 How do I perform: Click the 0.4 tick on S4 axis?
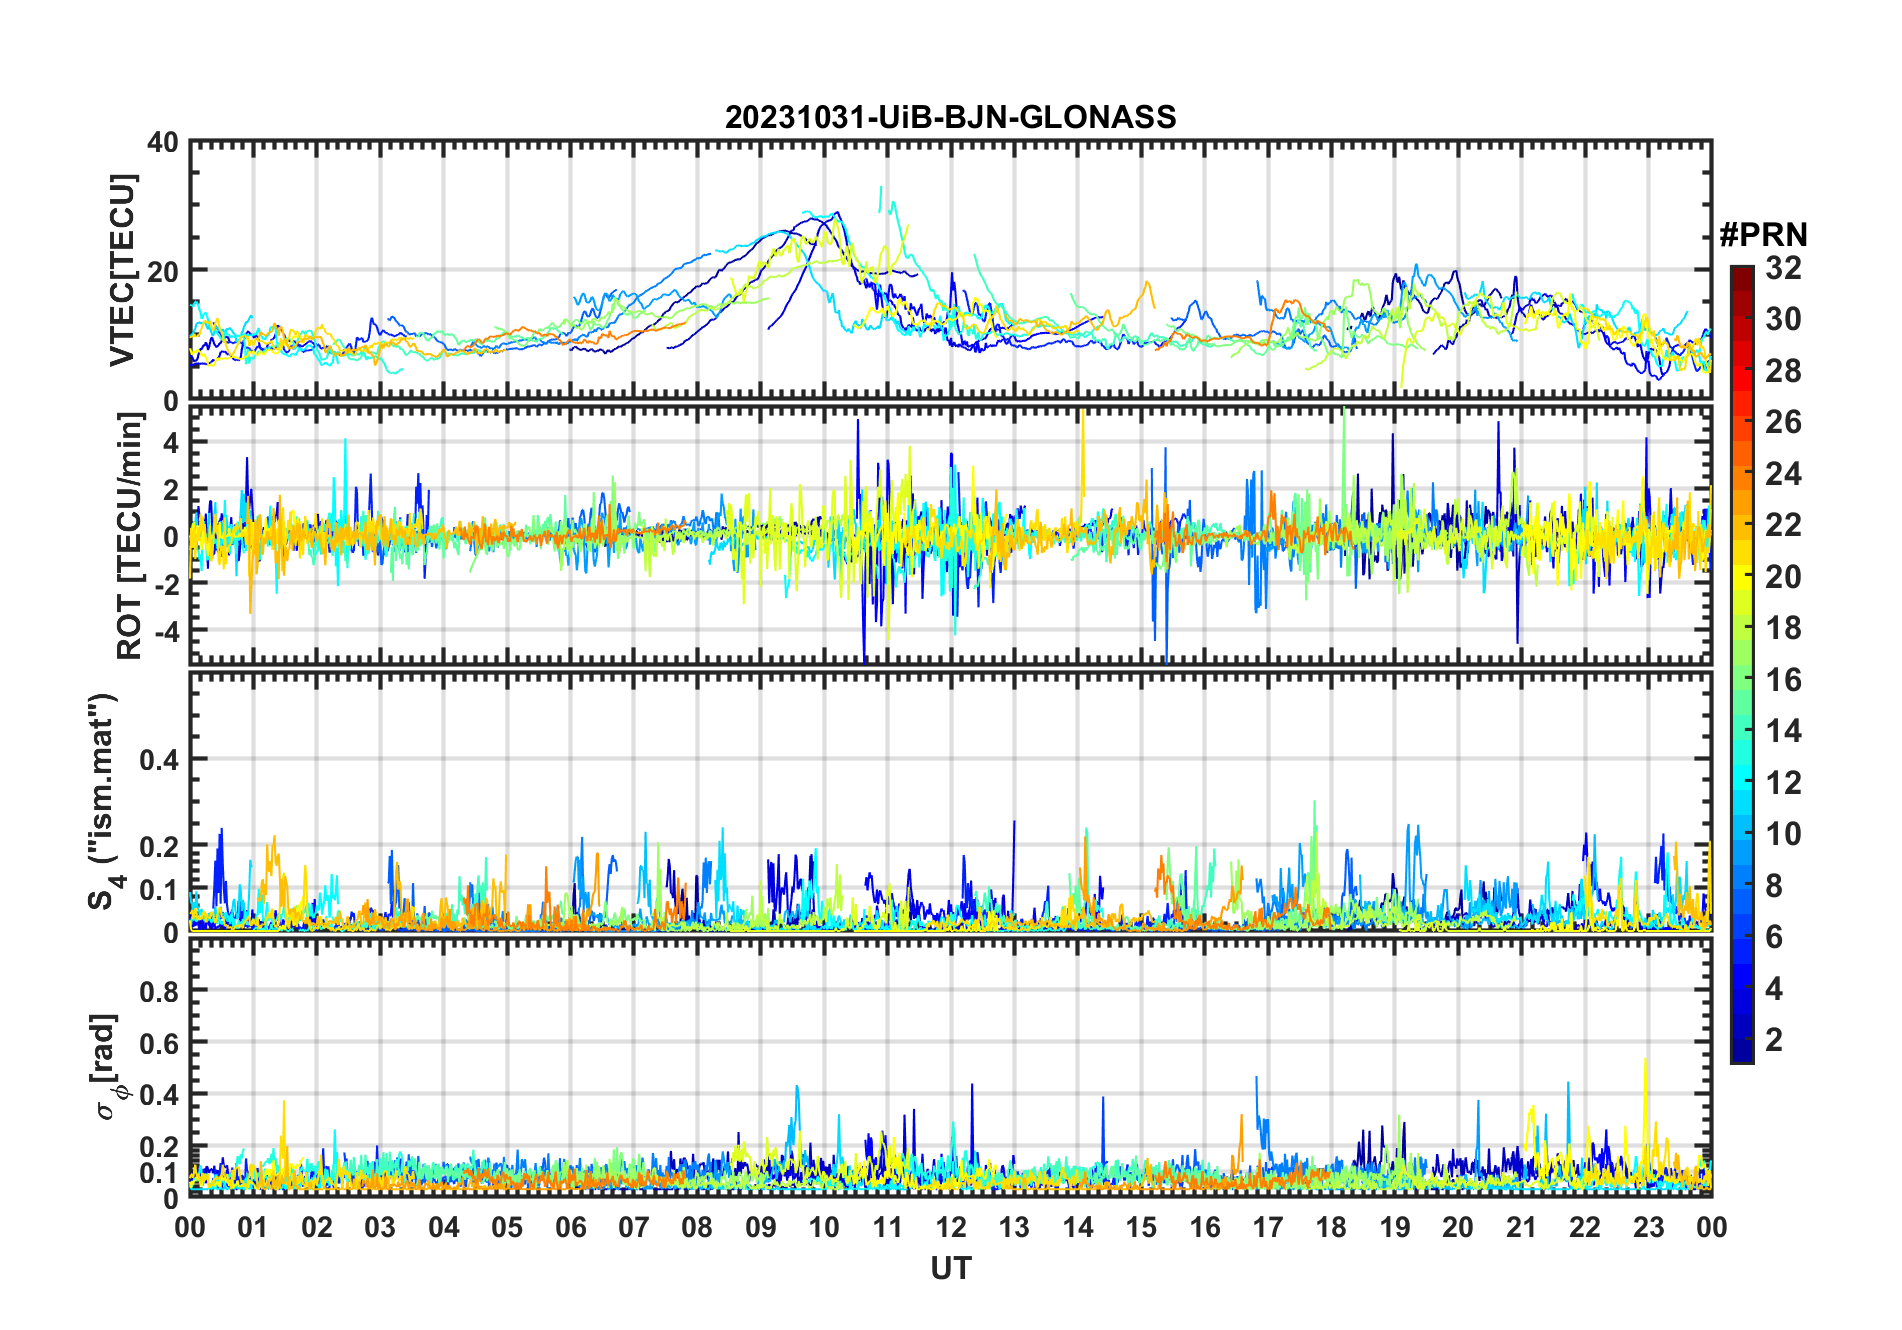(x=160, y=760)
